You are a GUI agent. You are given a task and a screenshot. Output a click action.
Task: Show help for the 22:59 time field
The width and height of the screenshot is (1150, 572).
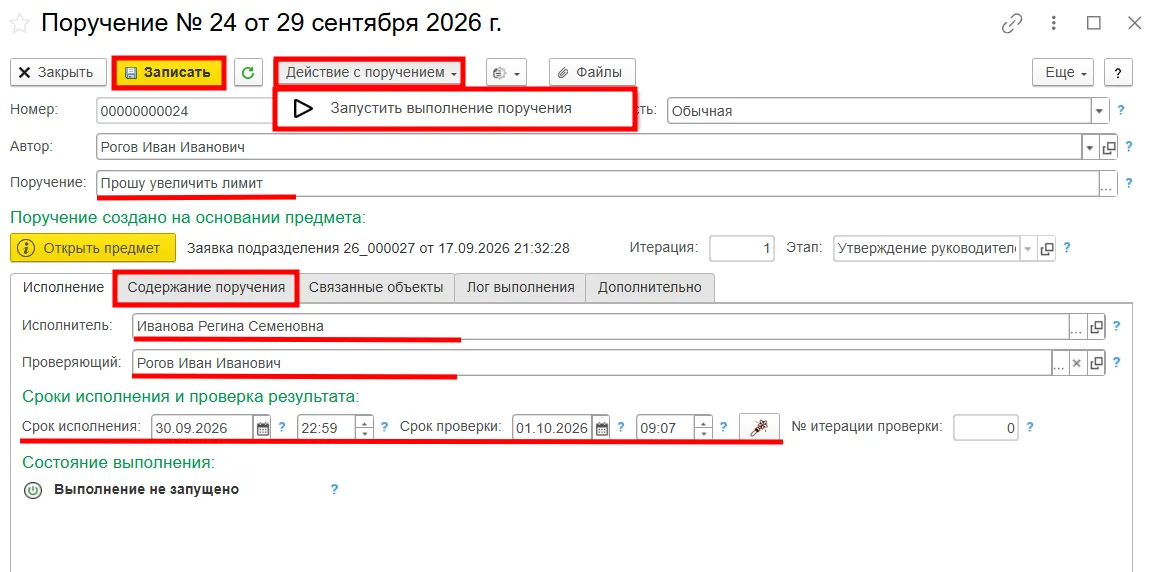coord(383,427)
